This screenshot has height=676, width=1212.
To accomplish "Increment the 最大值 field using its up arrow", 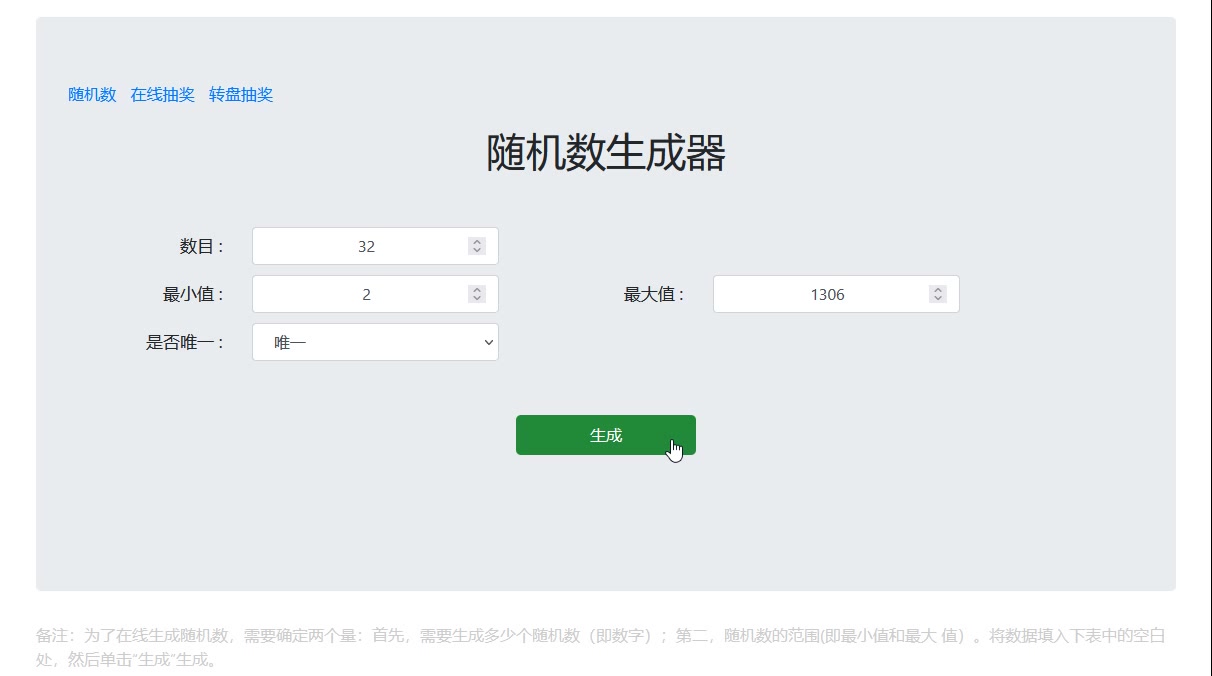I will [937, 288].
